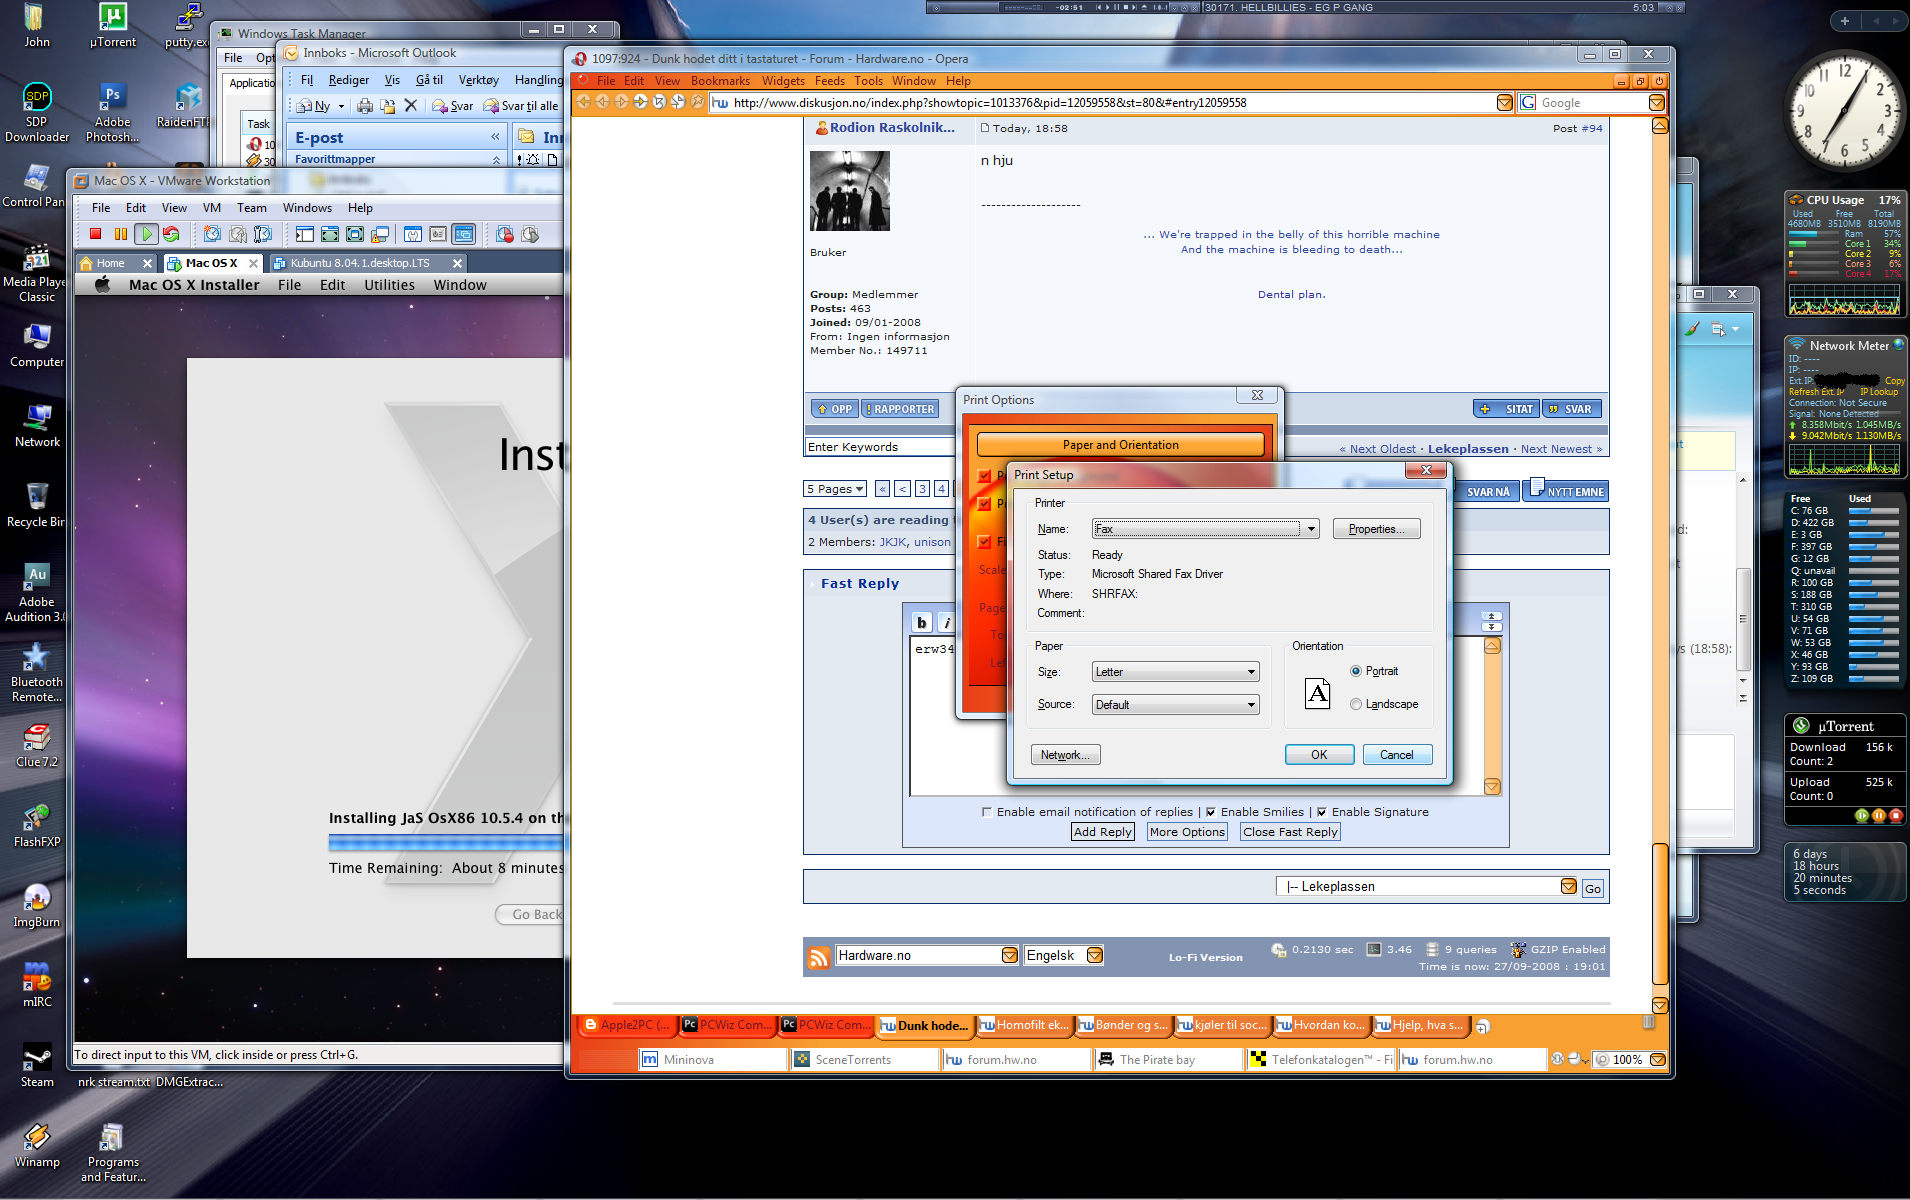This screenshot has width=1910, height=1200.
Task: Click OK in the Print Setup dialog
Action: pos(1319,755)
